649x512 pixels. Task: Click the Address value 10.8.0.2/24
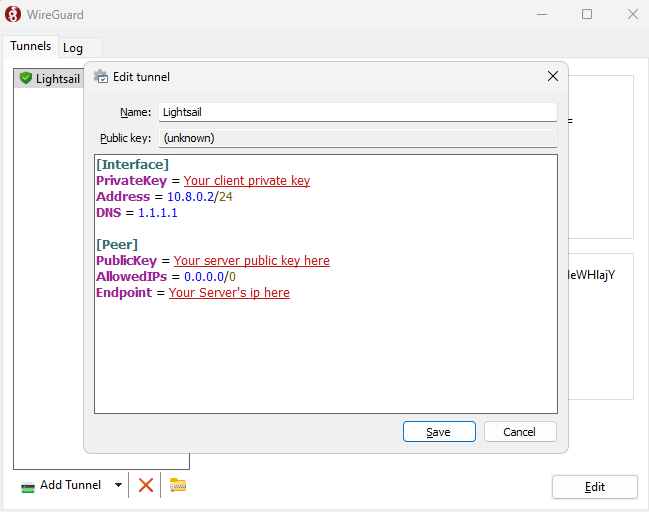[200, 197]
